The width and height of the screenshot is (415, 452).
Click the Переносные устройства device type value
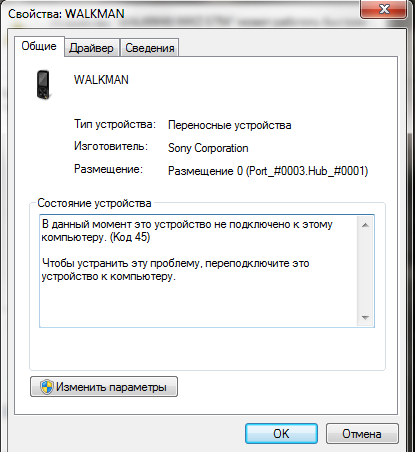[230, 125]
